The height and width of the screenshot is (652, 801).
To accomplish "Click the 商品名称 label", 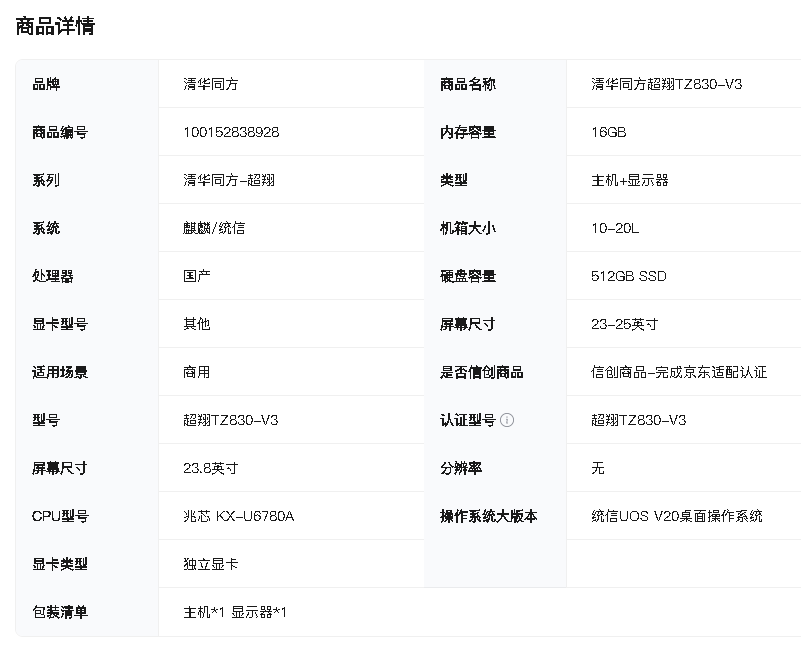I will [x=468, y=84].
